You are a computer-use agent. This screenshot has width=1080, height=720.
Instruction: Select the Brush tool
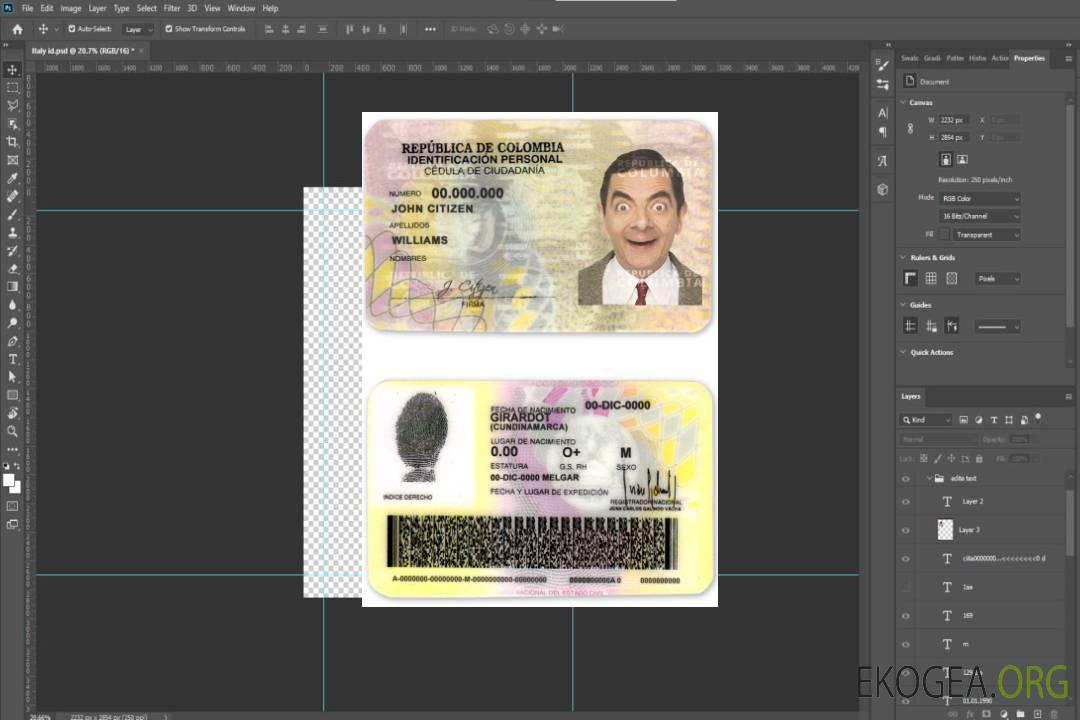(x=12, y=214)
